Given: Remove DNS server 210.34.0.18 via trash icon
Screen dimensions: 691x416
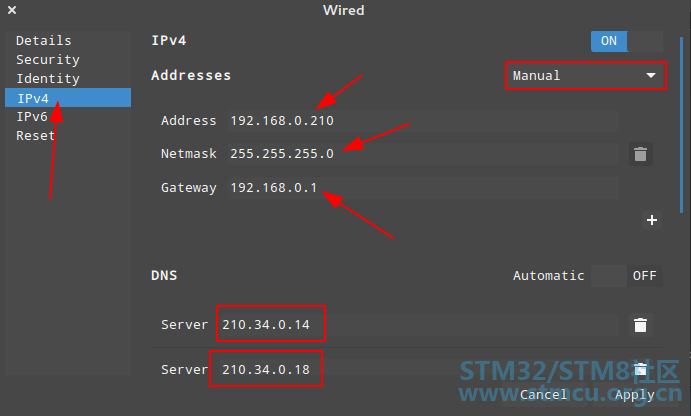Looking at the screenshot, I should point(640,368).
